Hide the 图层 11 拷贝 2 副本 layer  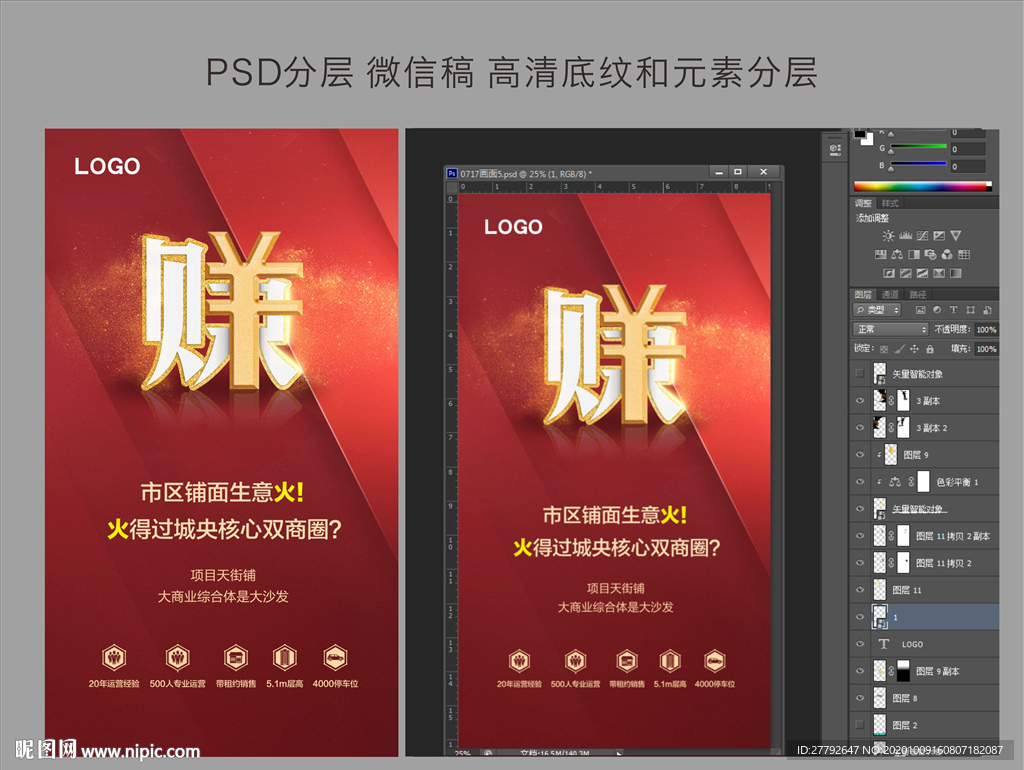point(859,536)
